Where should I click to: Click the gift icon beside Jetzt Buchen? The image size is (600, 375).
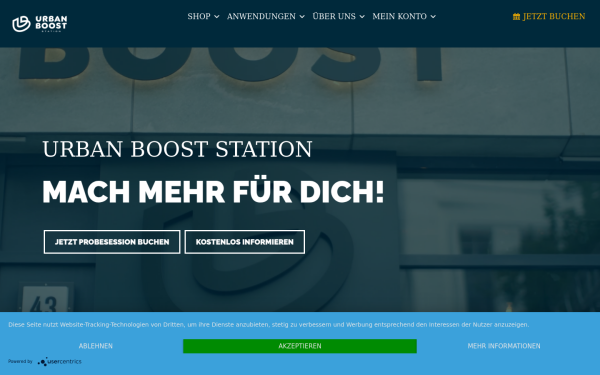click(x=516, y=16)
